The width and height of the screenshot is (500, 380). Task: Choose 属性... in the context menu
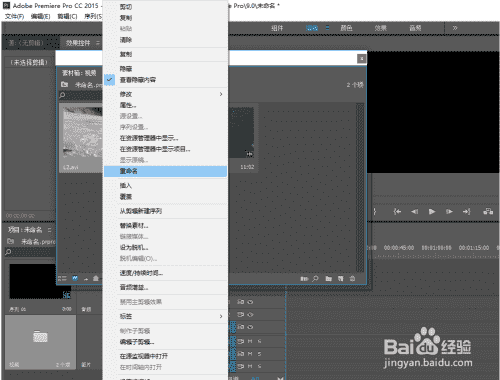pos(166,105)
